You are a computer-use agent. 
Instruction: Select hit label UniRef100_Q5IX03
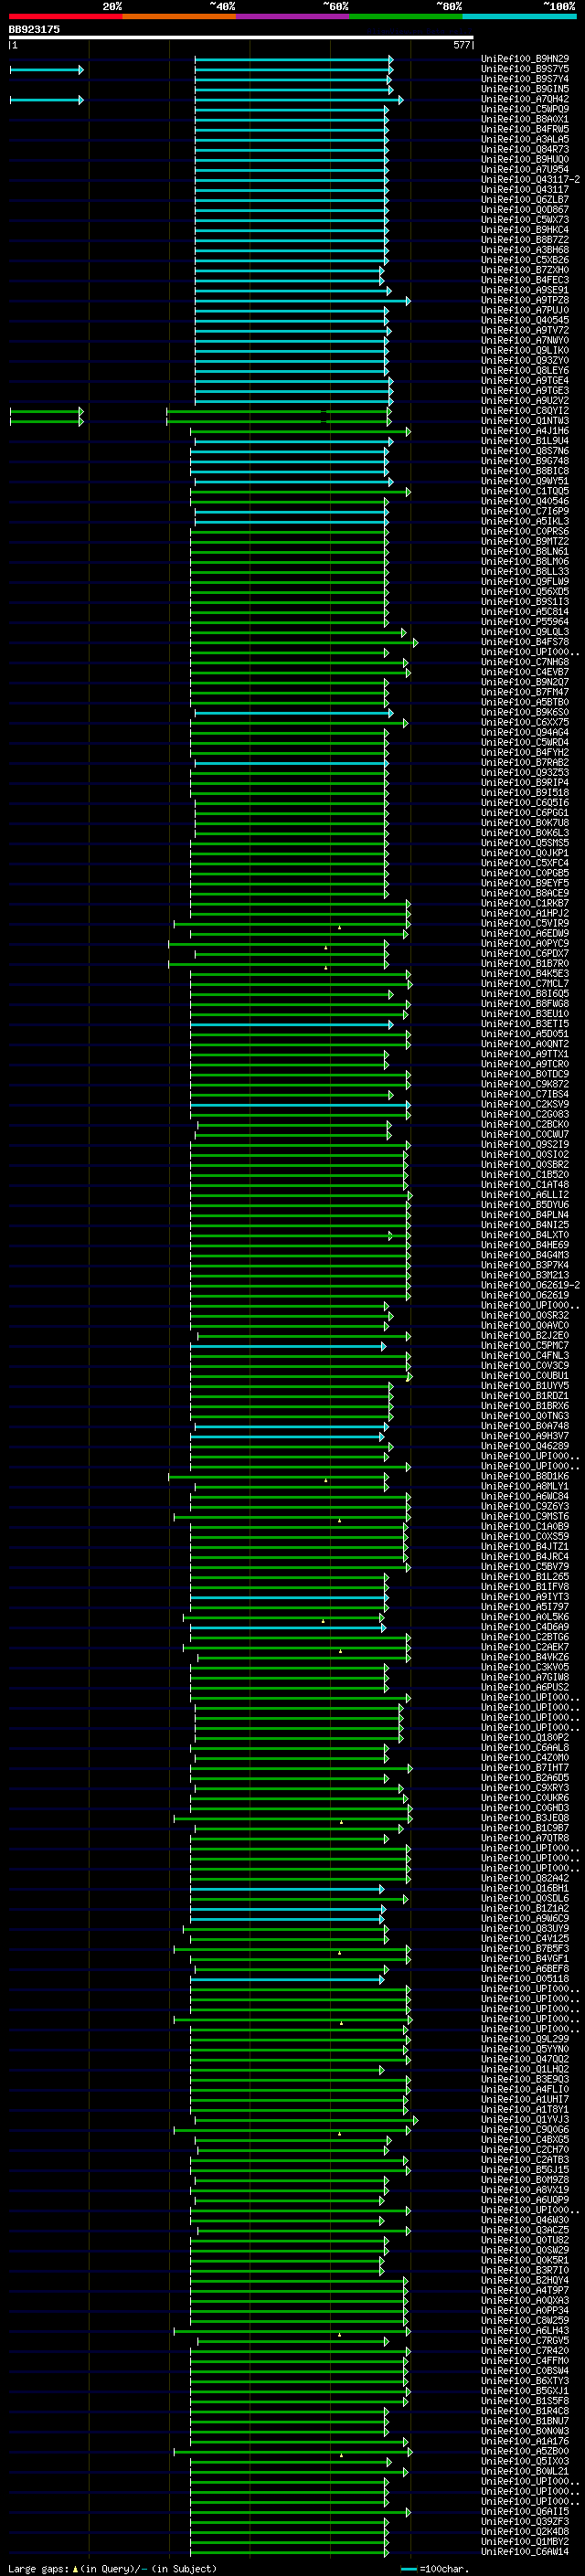(525, 2461)
